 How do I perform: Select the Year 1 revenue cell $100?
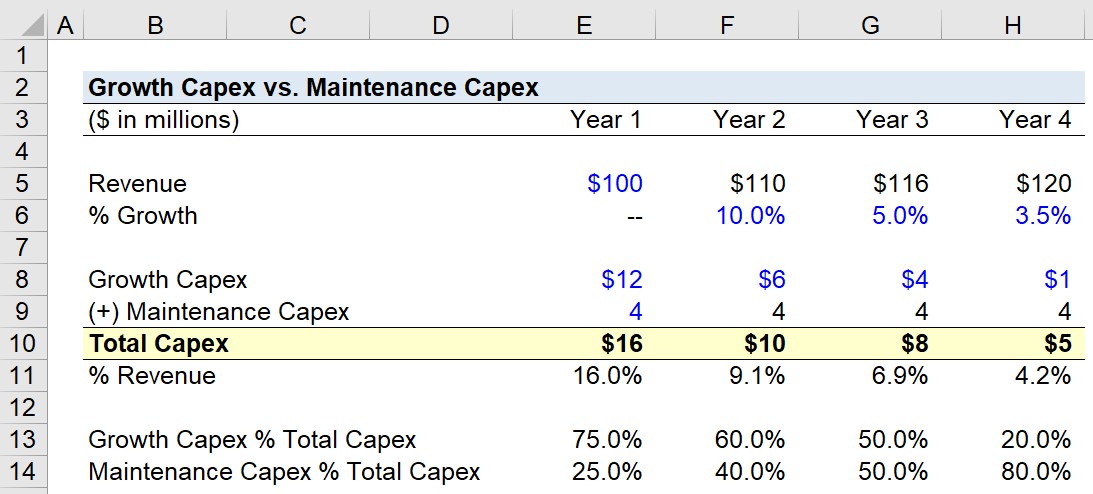(614, 183)
